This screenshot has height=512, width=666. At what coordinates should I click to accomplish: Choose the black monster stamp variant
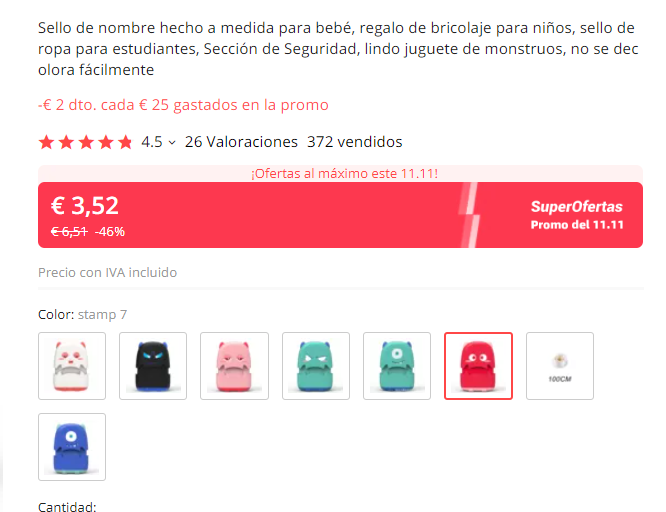coord(153,366)
